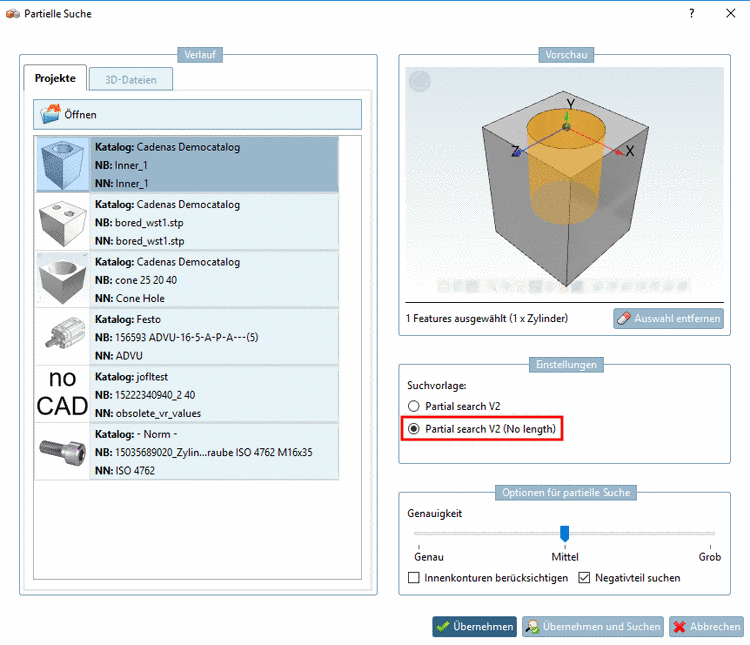Uncheck the Negativteil suchen checkbox
Viewport: 750px width, 645px height.
point(584,578)
